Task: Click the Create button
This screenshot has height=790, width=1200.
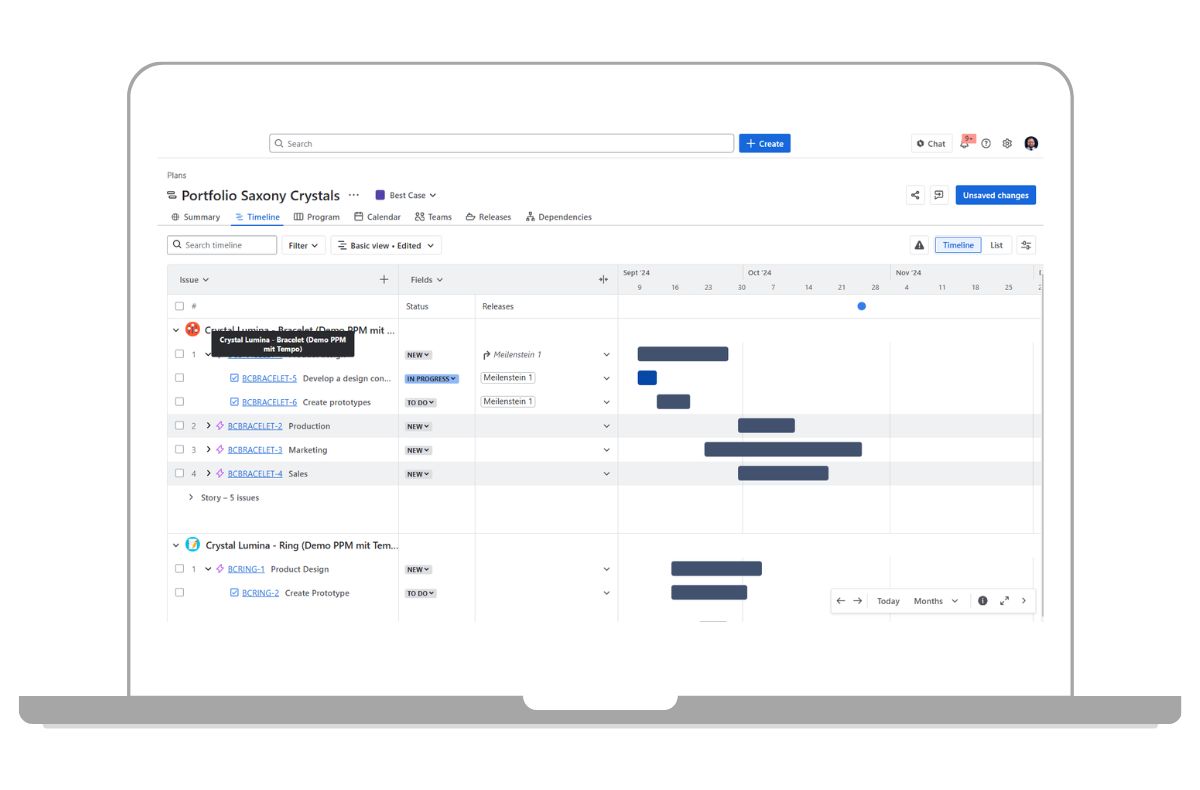Action: (765, 144)
